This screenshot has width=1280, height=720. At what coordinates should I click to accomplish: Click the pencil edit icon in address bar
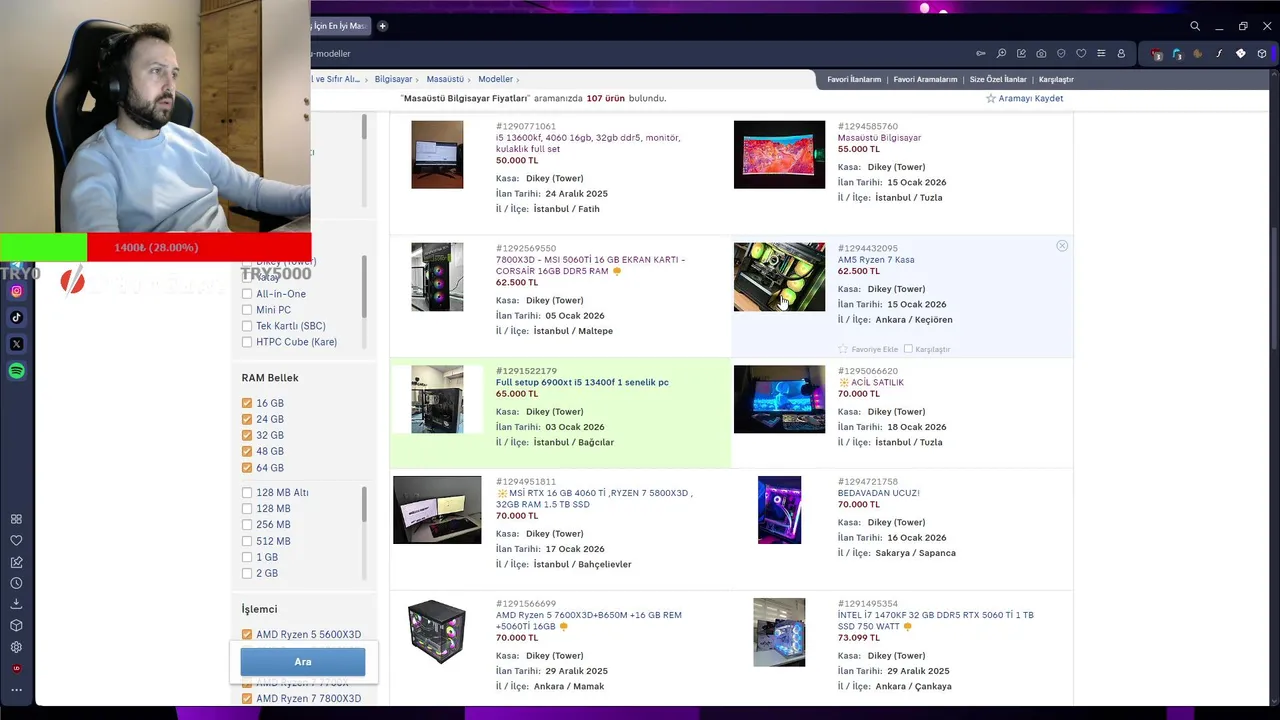1021,53
